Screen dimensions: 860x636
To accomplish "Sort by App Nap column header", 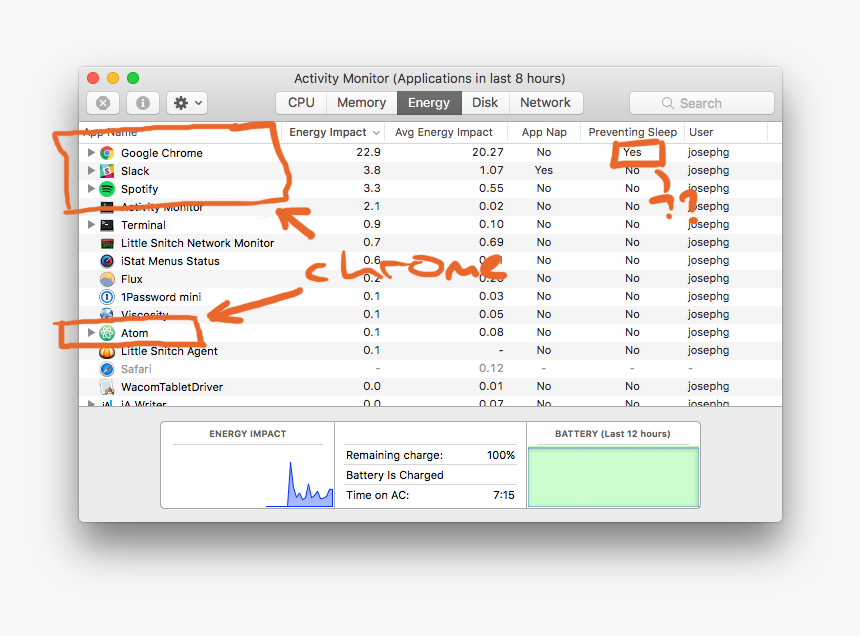I will (544, 132).
